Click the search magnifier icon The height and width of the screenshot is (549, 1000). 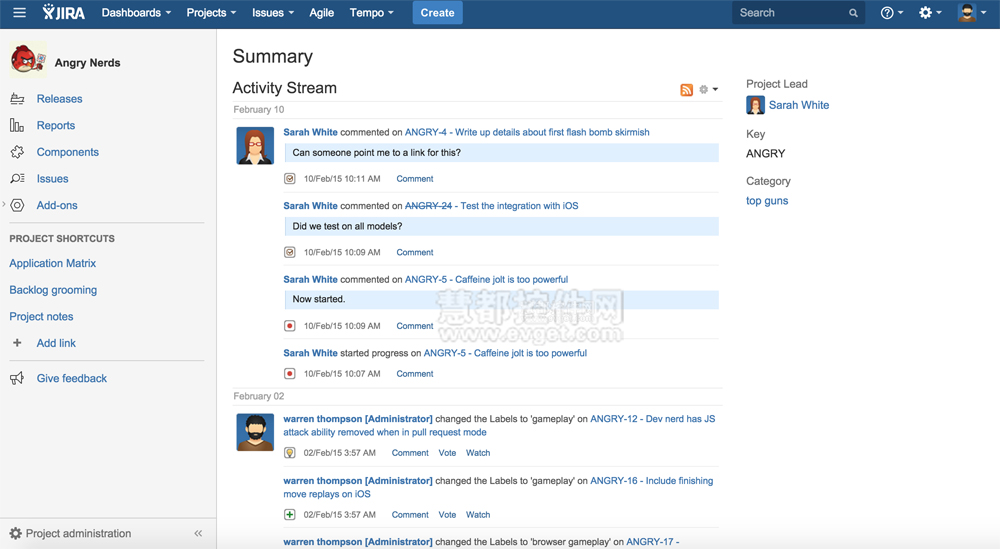[853, 13]
